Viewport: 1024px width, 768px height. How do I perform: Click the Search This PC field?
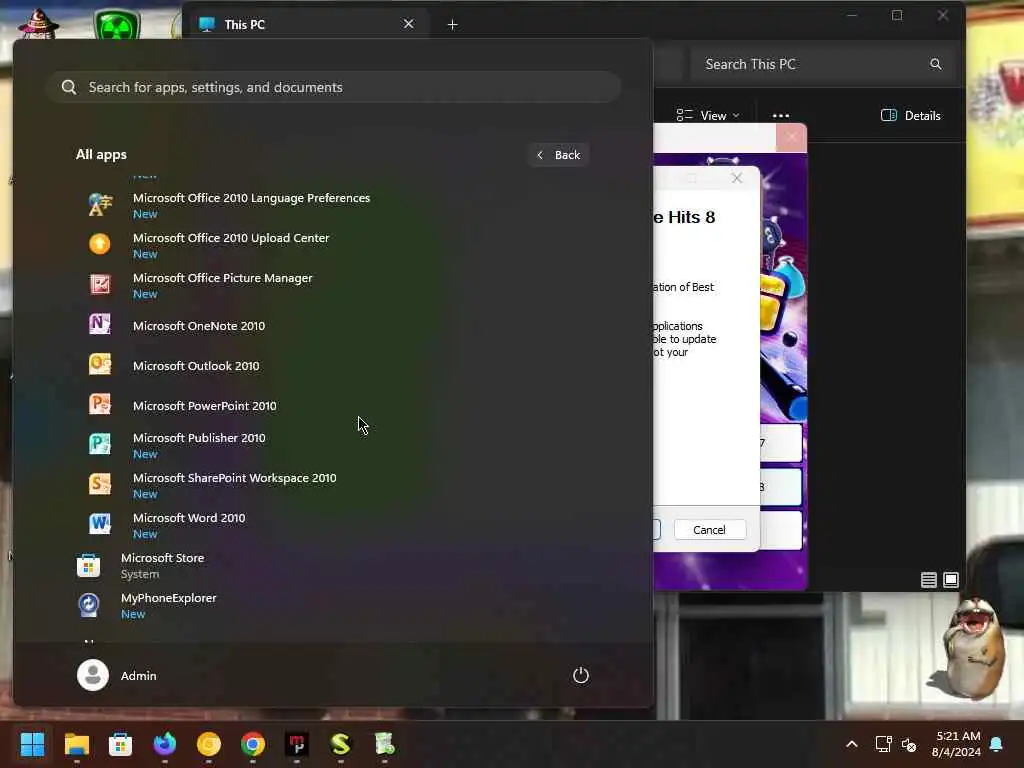point(823,64)
